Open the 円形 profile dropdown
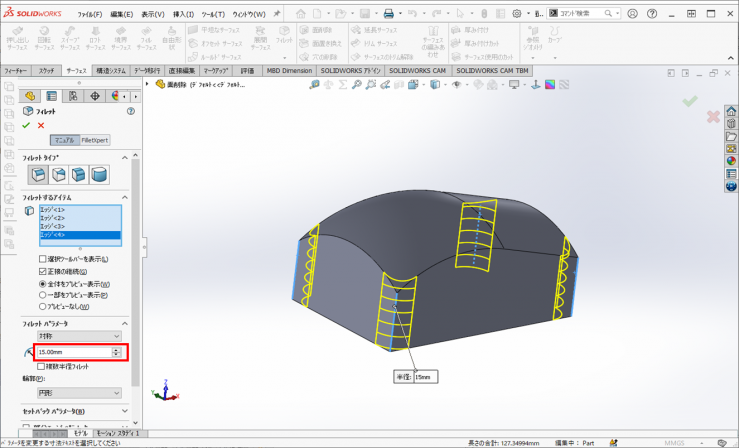Image resolution: width=739 pixels, height=448 pixels. point(78,393)
